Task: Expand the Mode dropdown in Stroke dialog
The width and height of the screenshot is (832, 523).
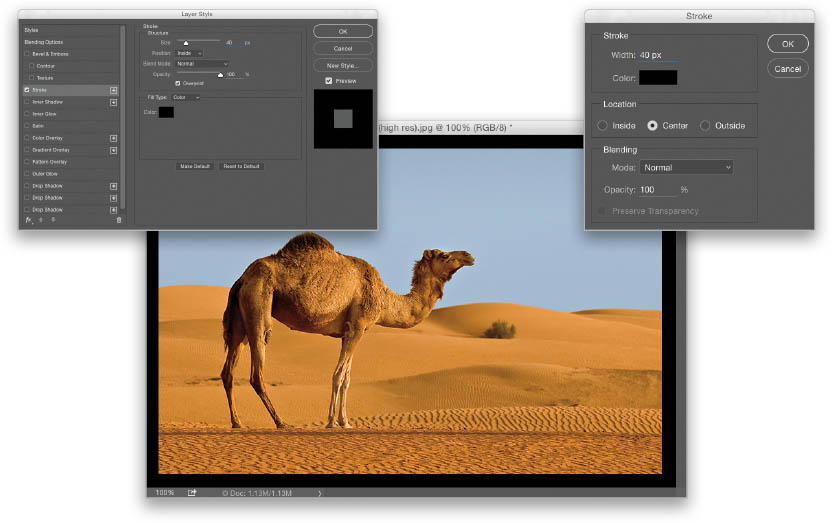Action: (x=686, y=167)
